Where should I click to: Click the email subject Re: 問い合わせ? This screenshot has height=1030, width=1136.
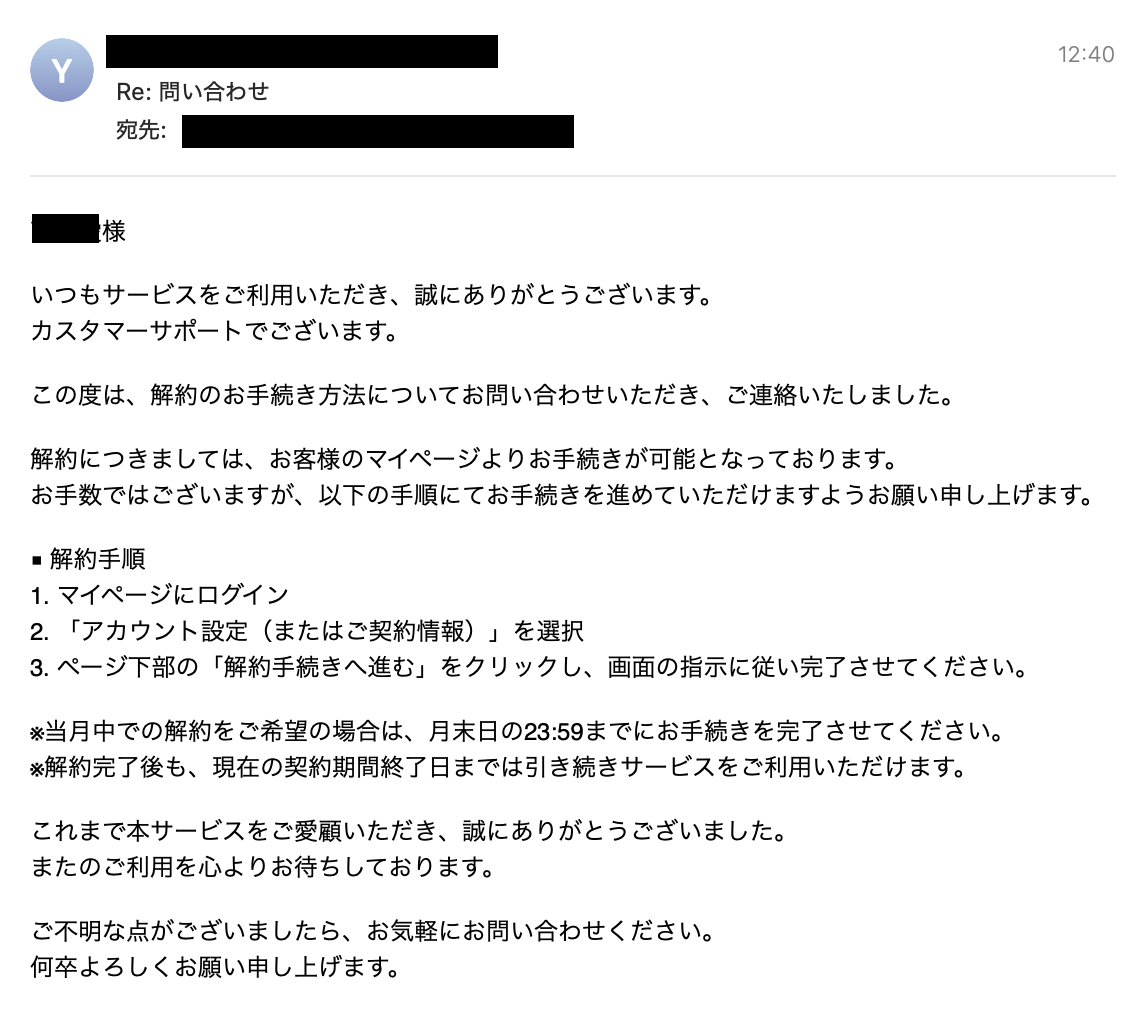(193, 91)
